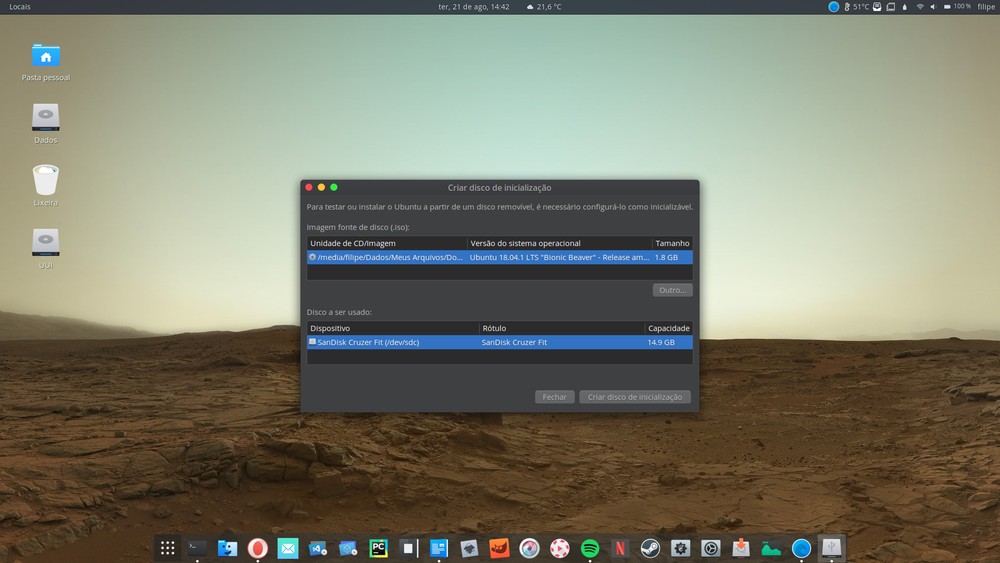Launch PyCharm from the dock

tap(378, 548)
